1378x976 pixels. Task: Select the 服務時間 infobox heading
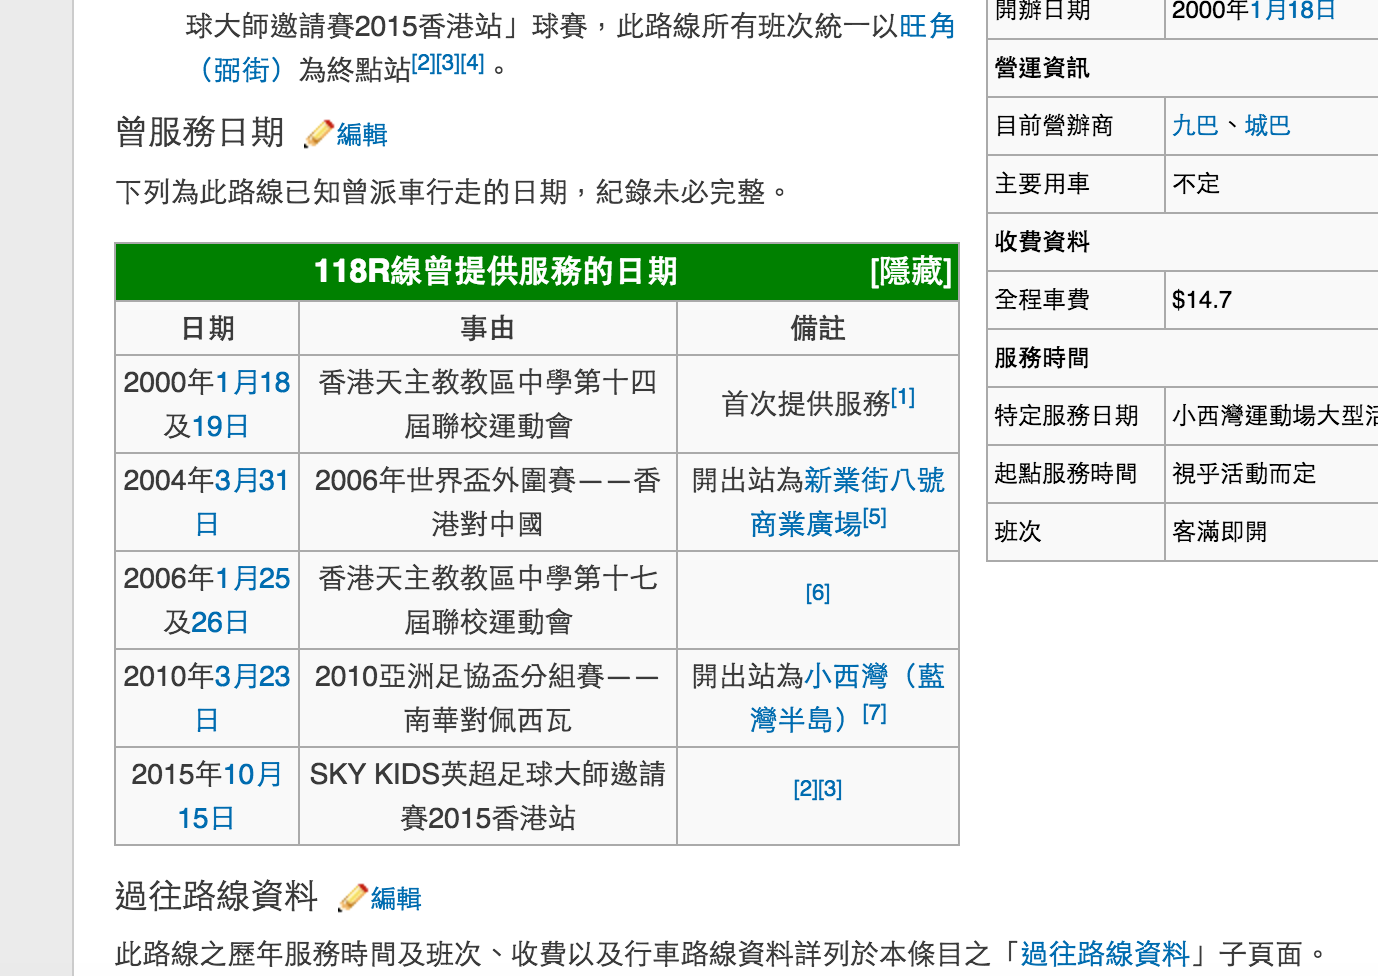[1042, 358]
